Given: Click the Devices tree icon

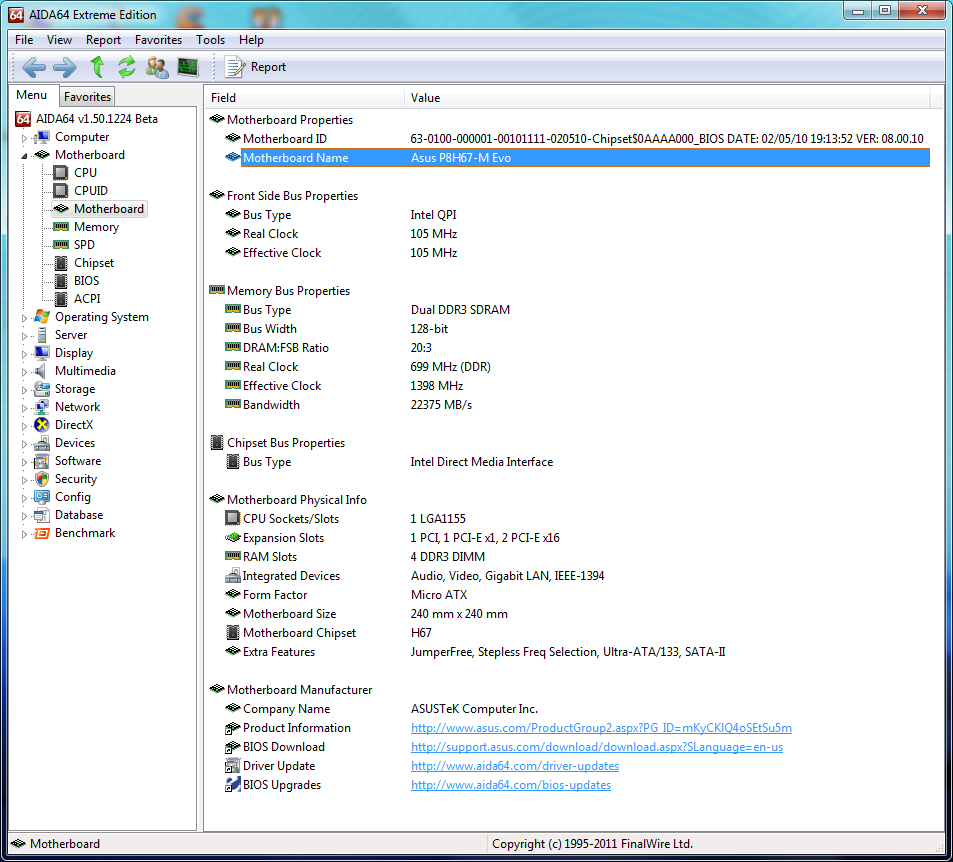Looking at the screenshot, I should tap(42, 443).
